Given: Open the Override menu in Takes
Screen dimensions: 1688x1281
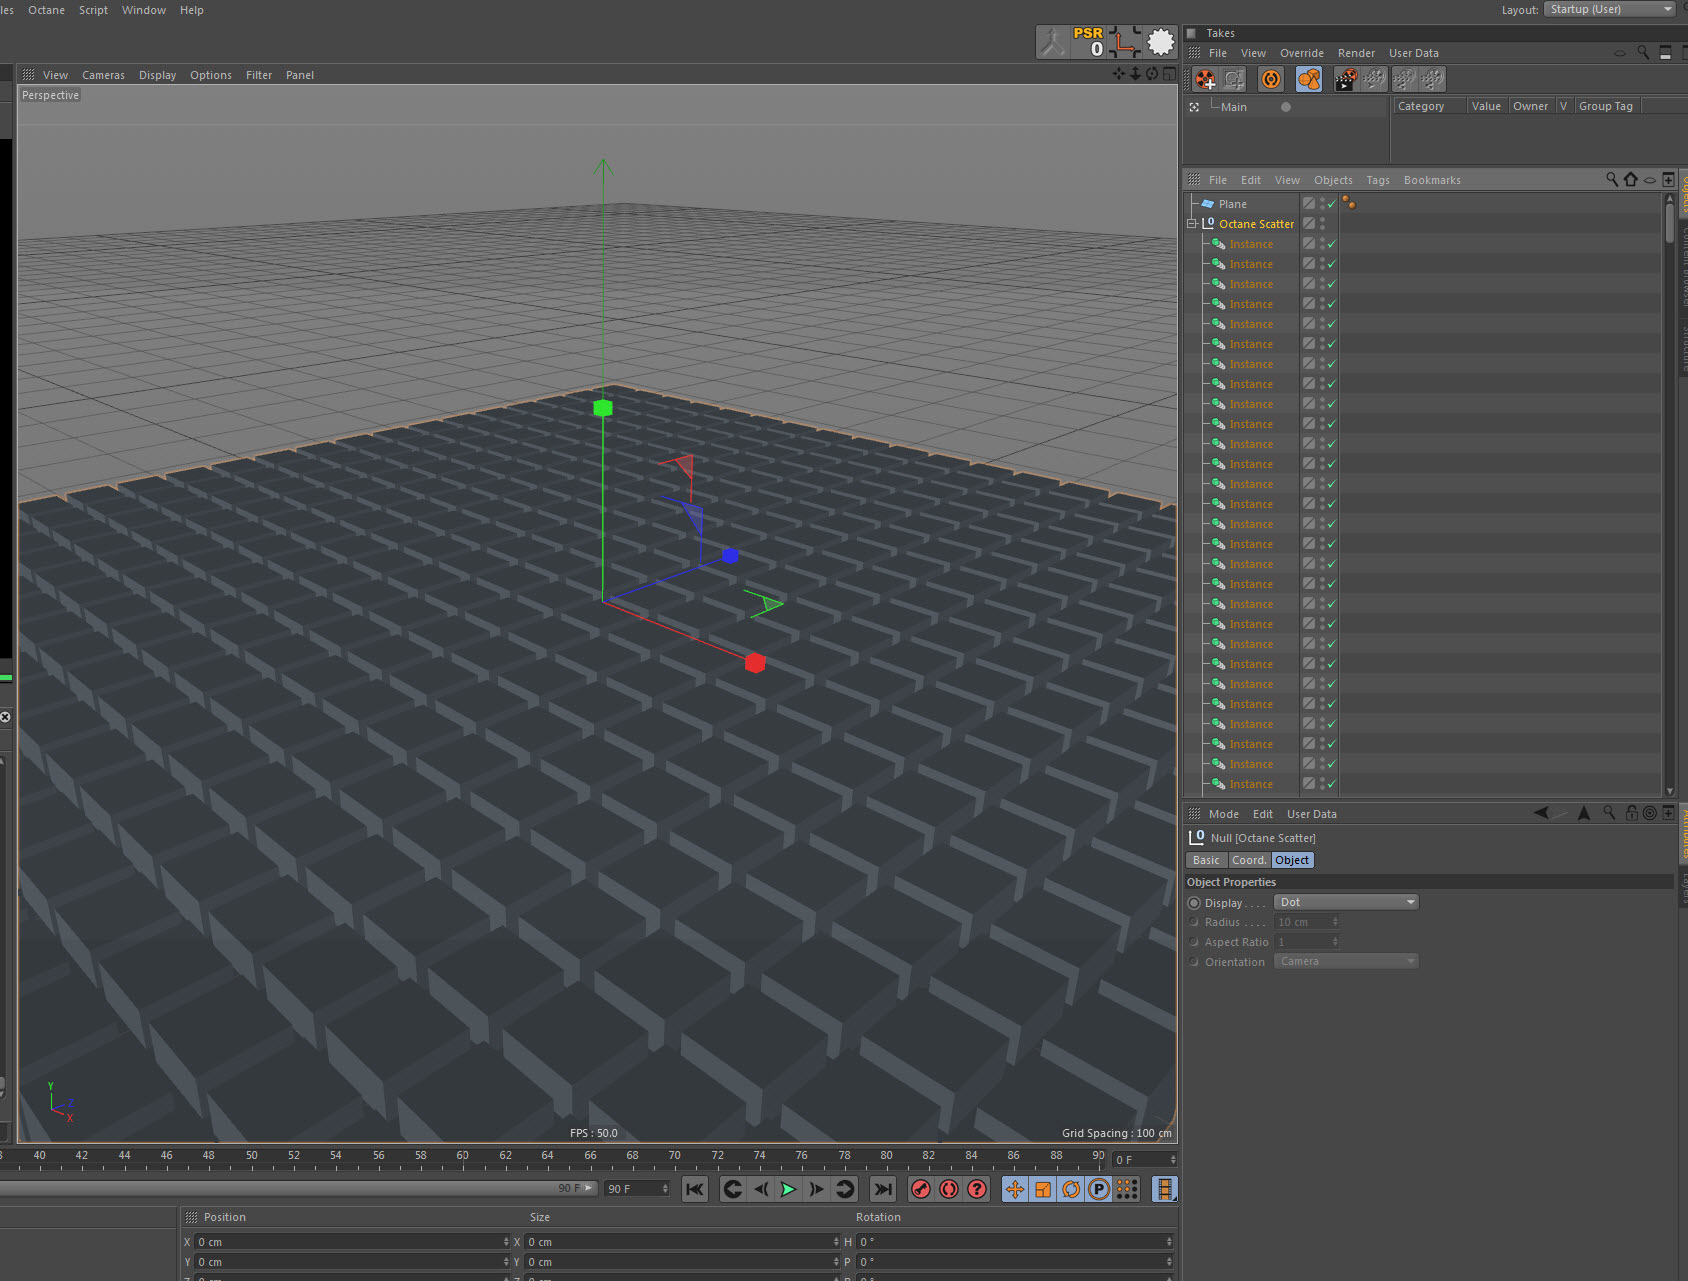Looking at the screenshot, I should (1301, 53).
